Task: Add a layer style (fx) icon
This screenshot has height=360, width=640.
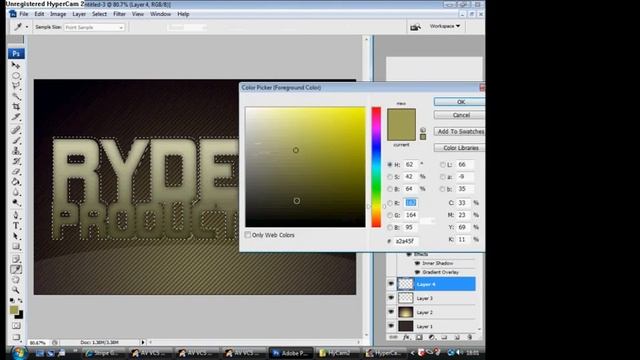Action: click(406, 337)
